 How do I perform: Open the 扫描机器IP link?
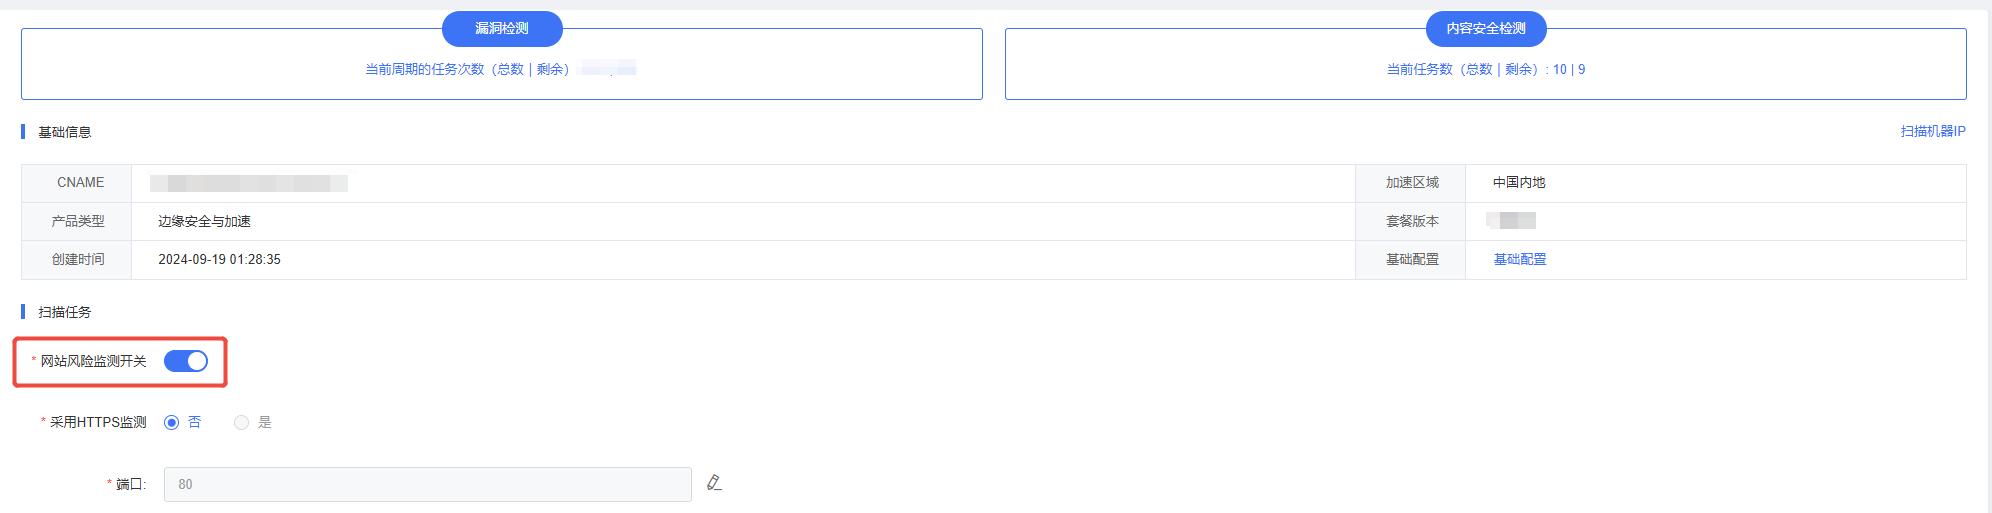(x=1933, y=131)
